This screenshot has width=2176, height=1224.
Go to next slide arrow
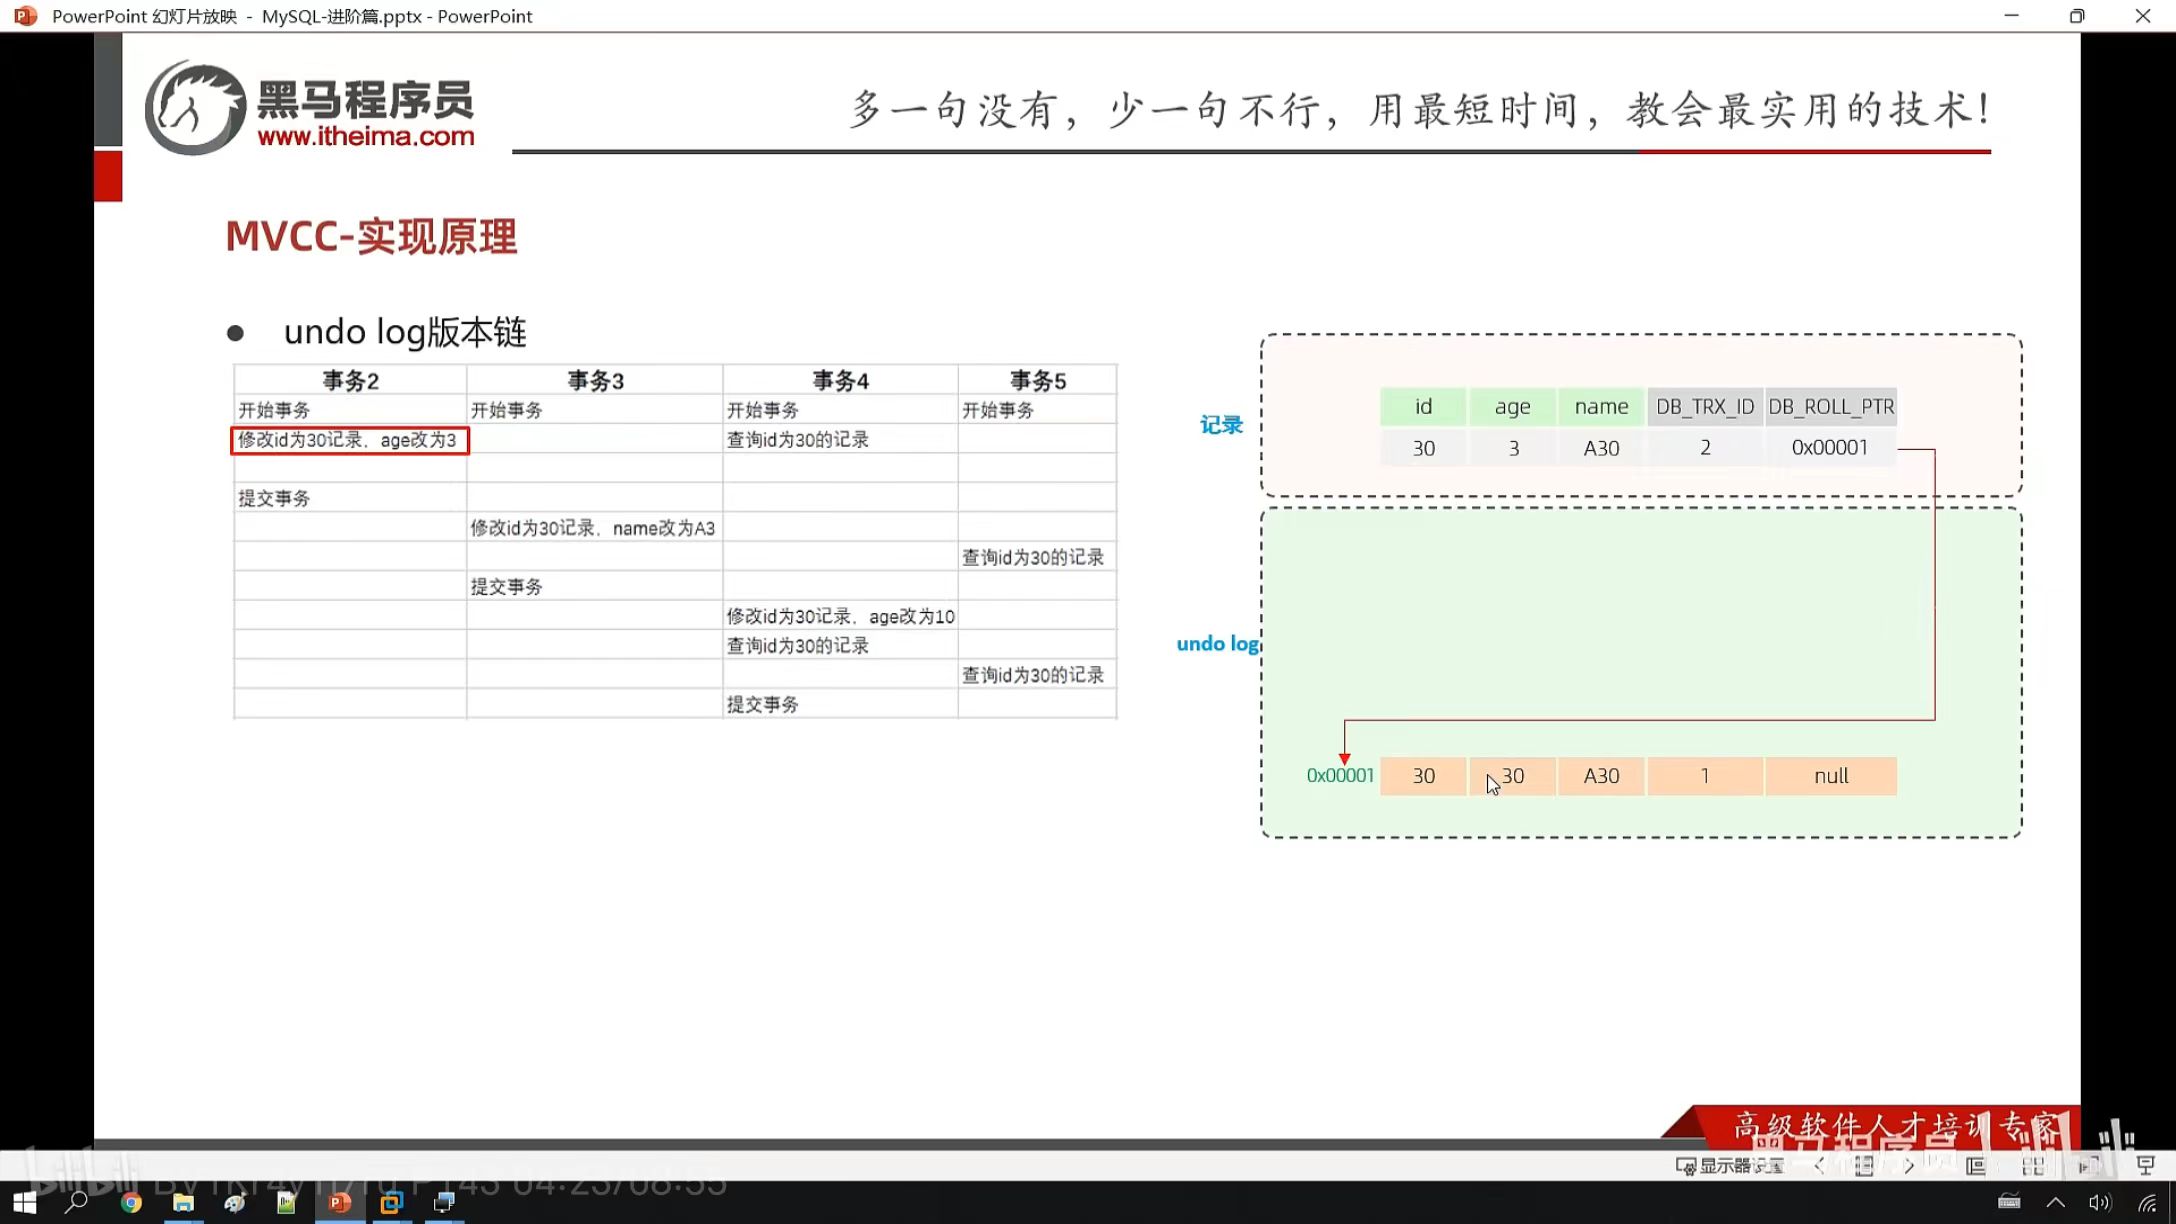coord(1910,1166)
